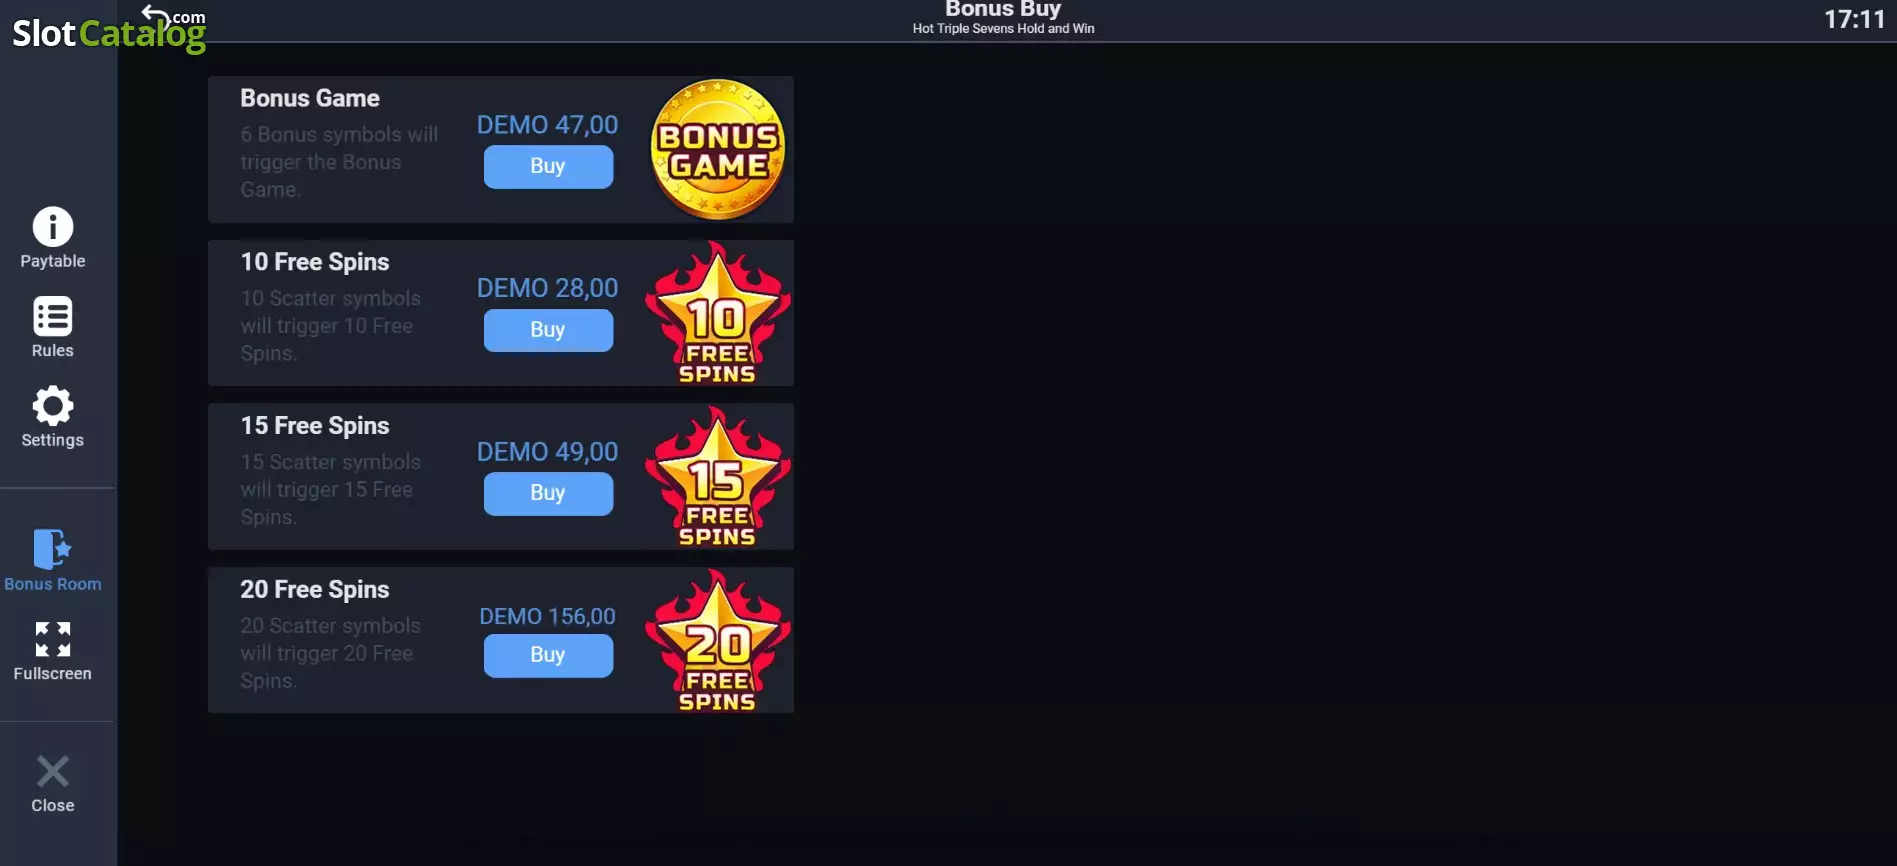Select the 20 Free Spins description text
The width and height of the screenshot is (1897, 866).
point(330,653)
